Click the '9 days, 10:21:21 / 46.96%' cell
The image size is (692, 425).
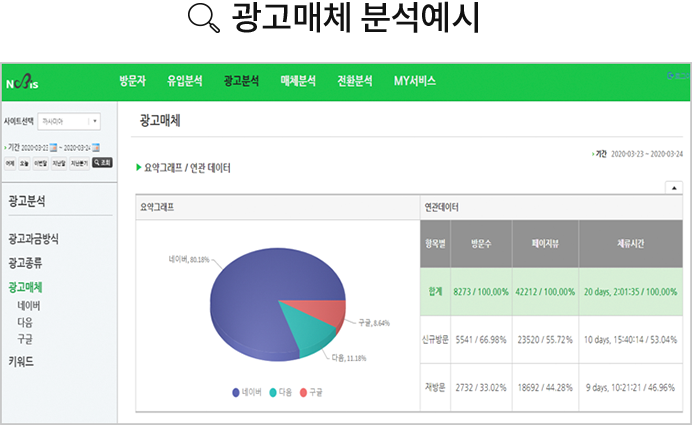coord(631,387)
